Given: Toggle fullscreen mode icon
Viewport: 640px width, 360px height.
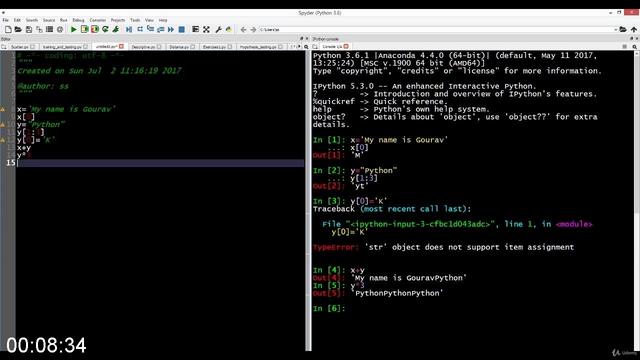Looking at the screenshot, I should (x=207, y=29).
